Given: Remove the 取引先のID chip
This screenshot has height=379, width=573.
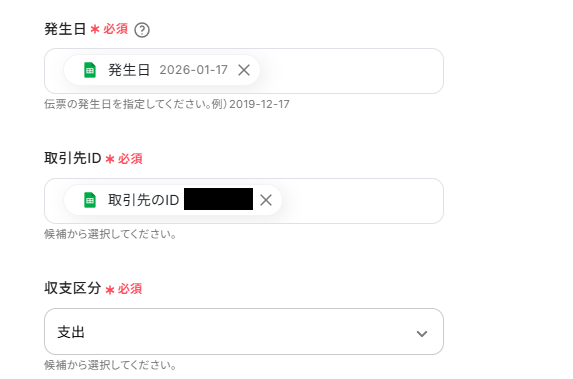Looking at the screenshot, I should (x=266, y=200).
